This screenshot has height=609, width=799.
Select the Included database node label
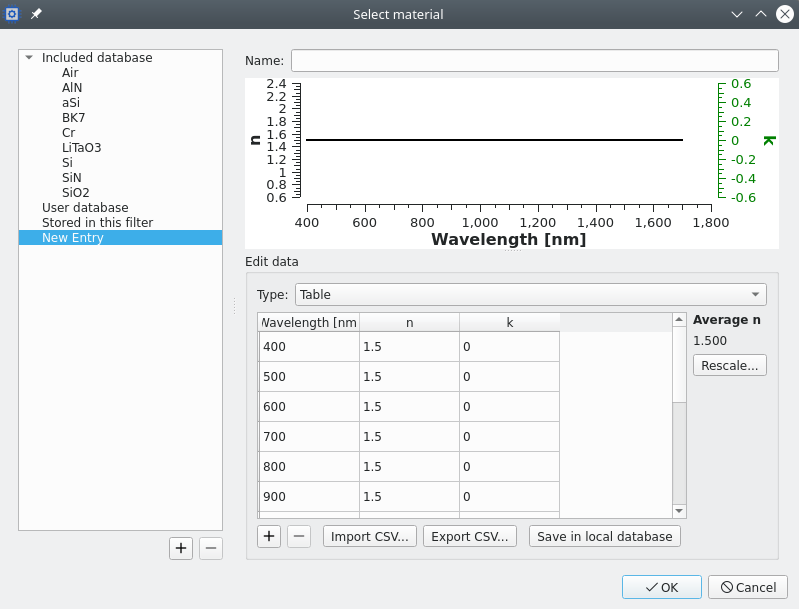pyautogui.click(x=97, y=58)
